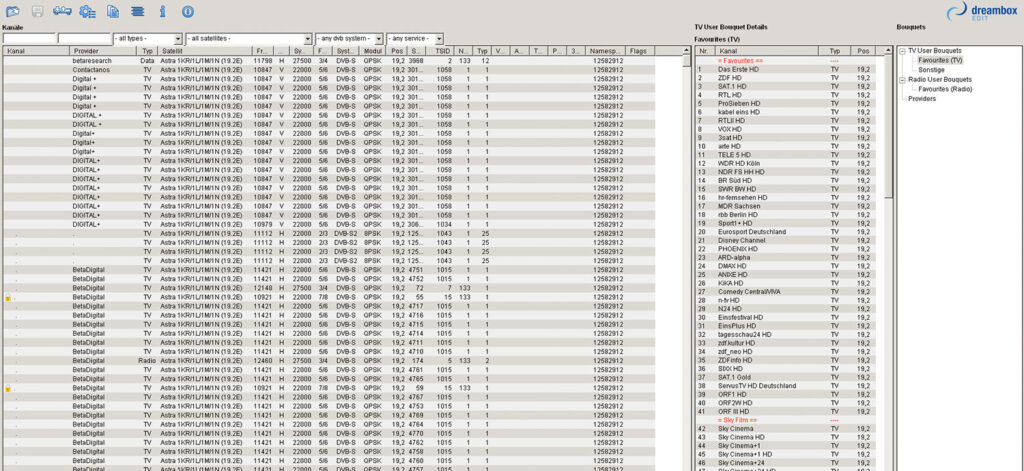Click the stacked lines list icon

137,11
